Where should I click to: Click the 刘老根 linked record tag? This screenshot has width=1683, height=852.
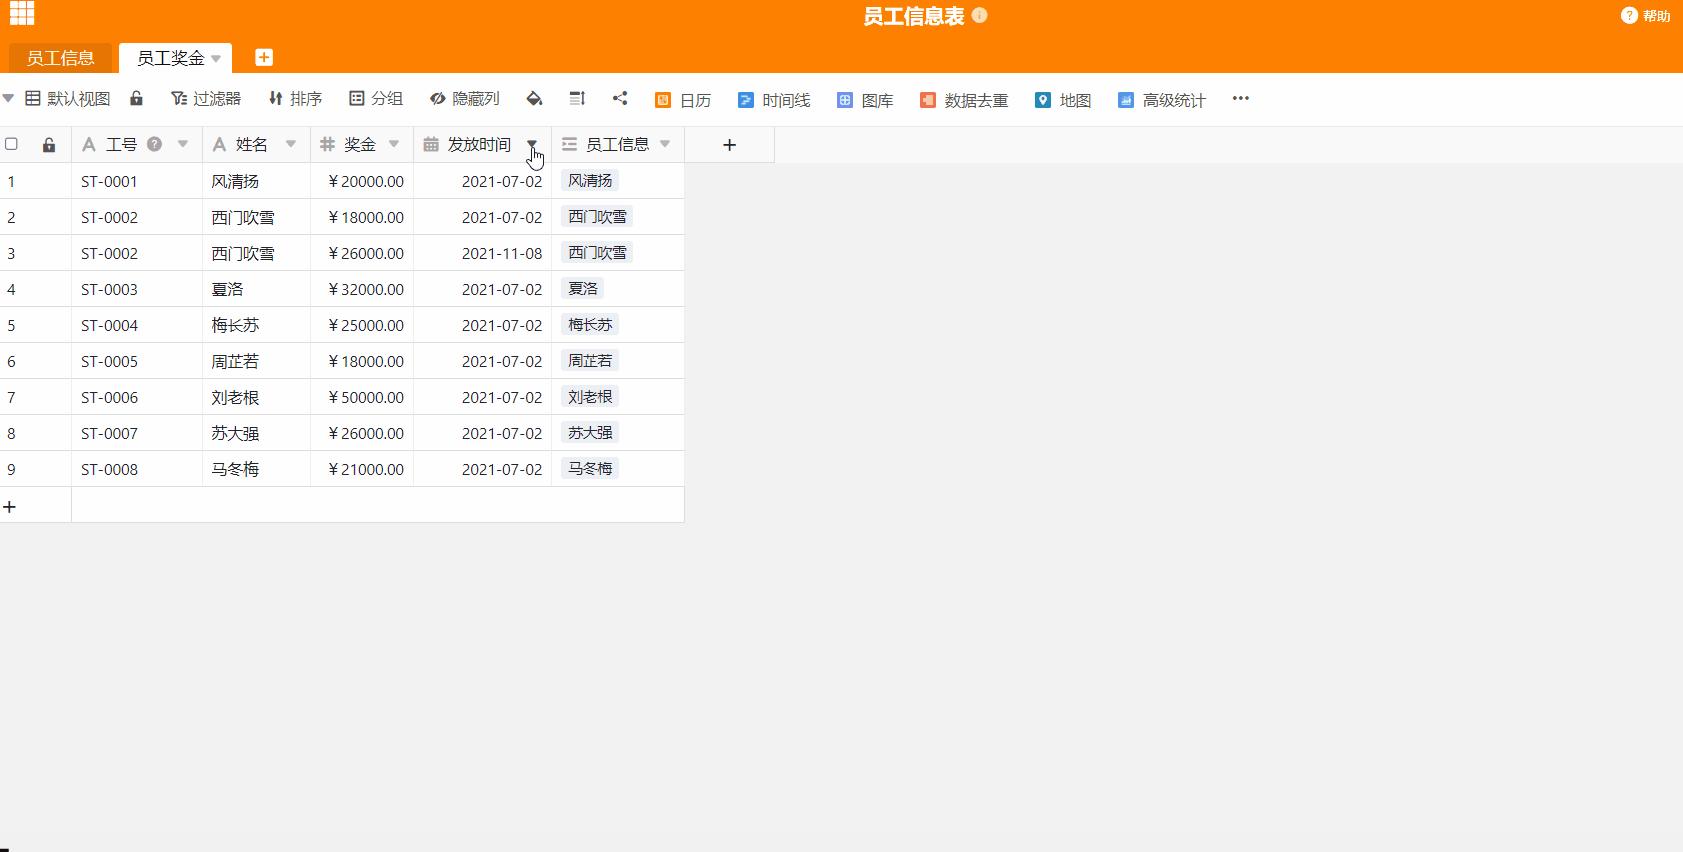click(x=590, y=397)
